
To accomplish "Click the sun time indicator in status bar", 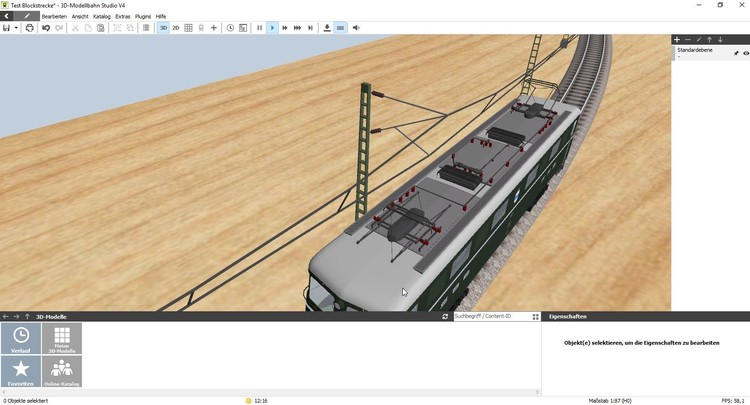I will tap(248, 401).
